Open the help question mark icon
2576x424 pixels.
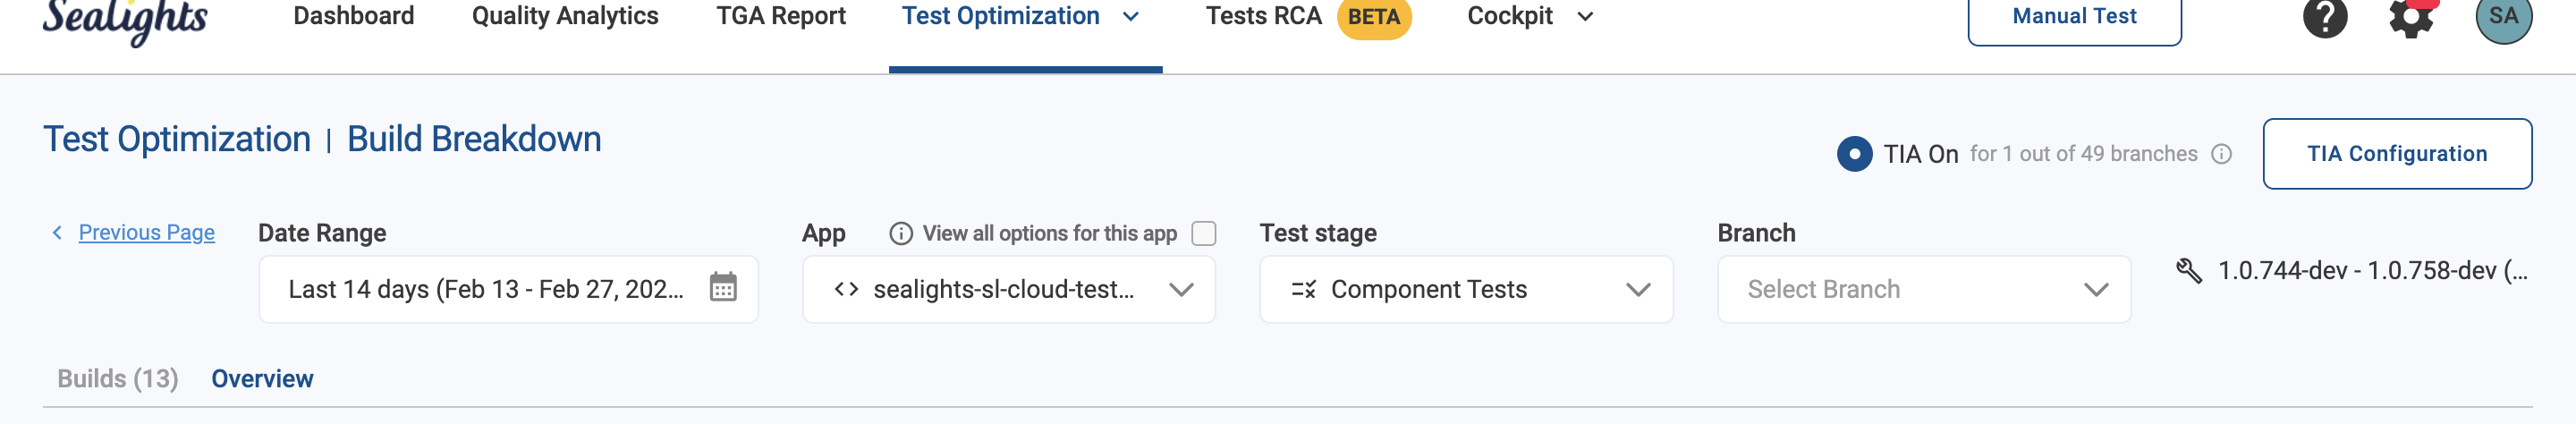pyautogui.click(x=2325, y=17)
